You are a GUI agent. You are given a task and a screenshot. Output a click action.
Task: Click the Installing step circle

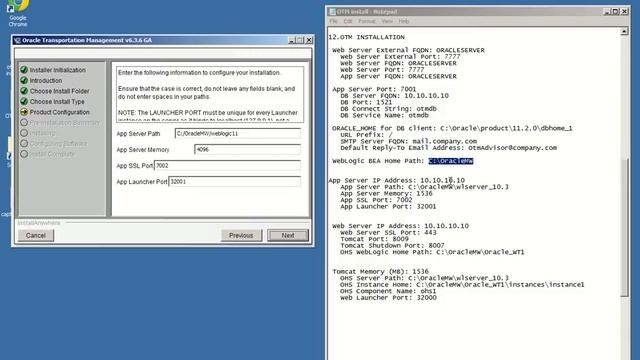click(24, 133)
